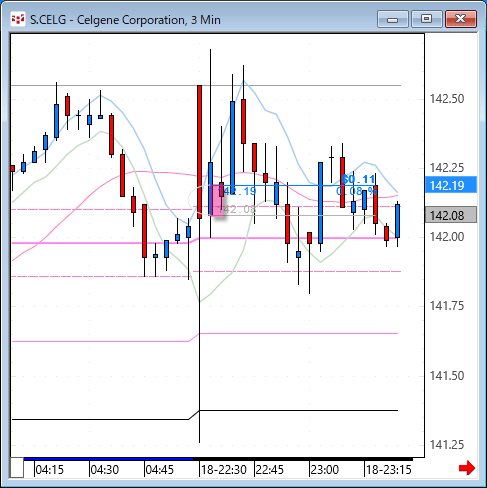
Task: Click the small white box at the bottom left
Action: click(x=17, y=468)
